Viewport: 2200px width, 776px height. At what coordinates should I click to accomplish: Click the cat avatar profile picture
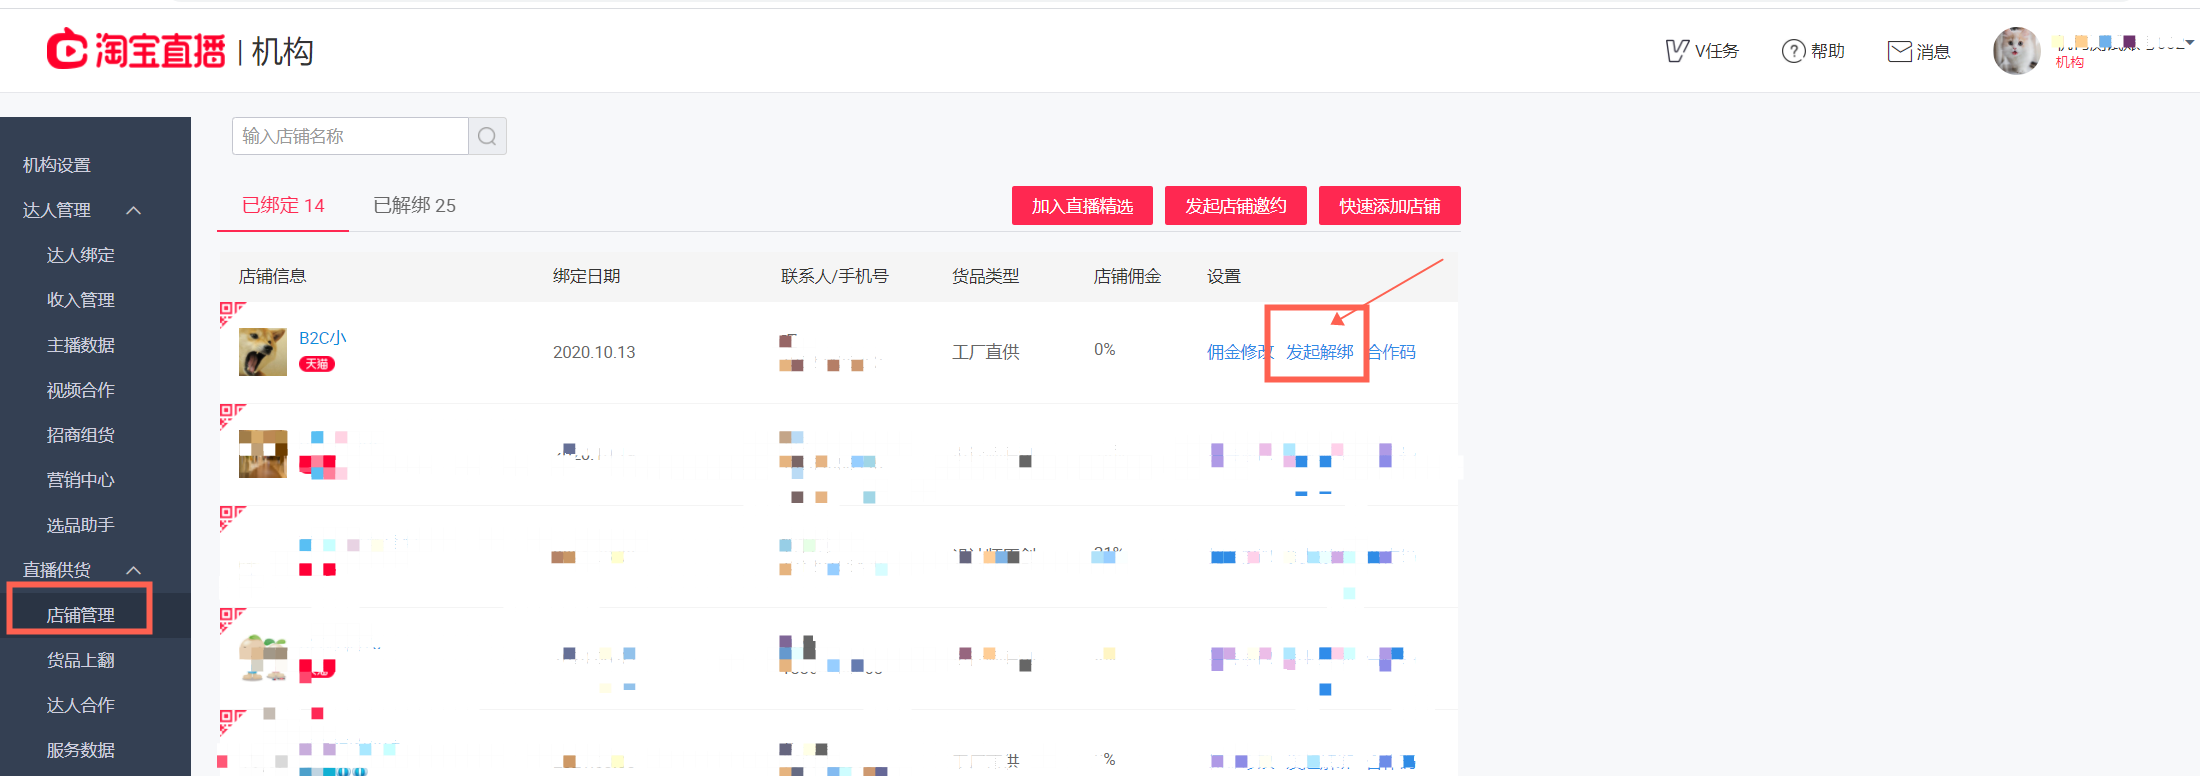click(2016, 51)
